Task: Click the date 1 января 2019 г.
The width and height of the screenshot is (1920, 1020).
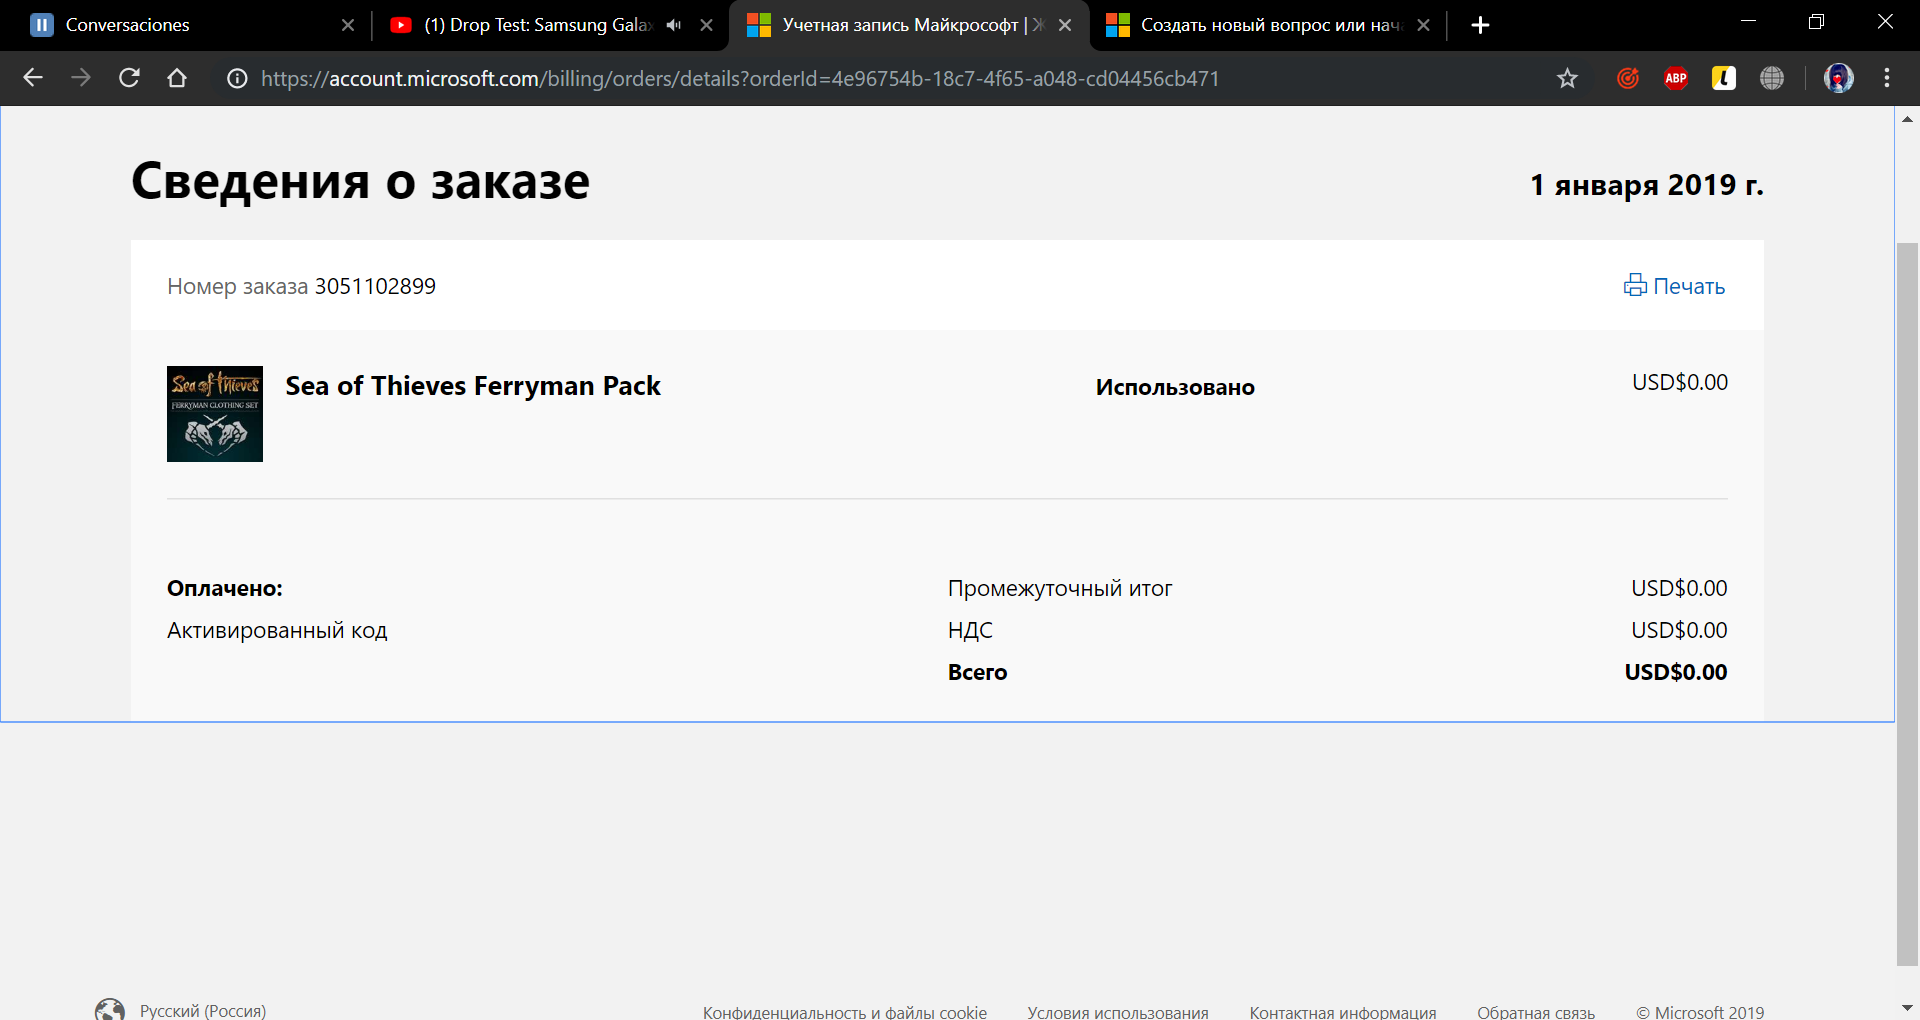Action: [1647, 185]
